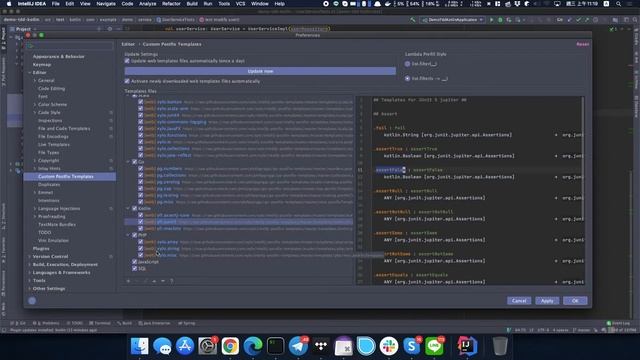The height and width of the screenshot is (360, 640).
Task: Expand the General settings node
Action: coord(35,80)
